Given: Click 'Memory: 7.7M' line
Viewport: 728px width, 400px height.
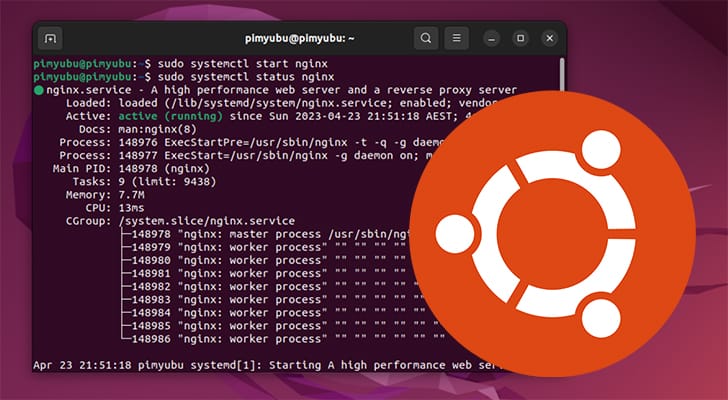Looking at the screenshot, I should [105, 195].
